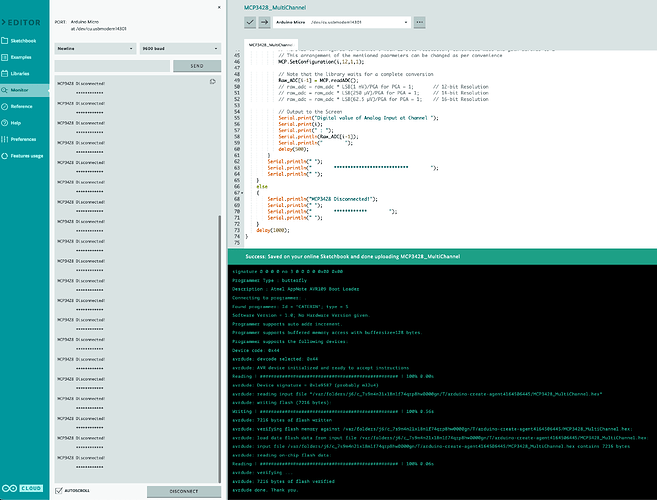This screenshot has width=657, height=500.
Task: Click the 'Output to the Screen' comment line
Action: tap(310, 112)
